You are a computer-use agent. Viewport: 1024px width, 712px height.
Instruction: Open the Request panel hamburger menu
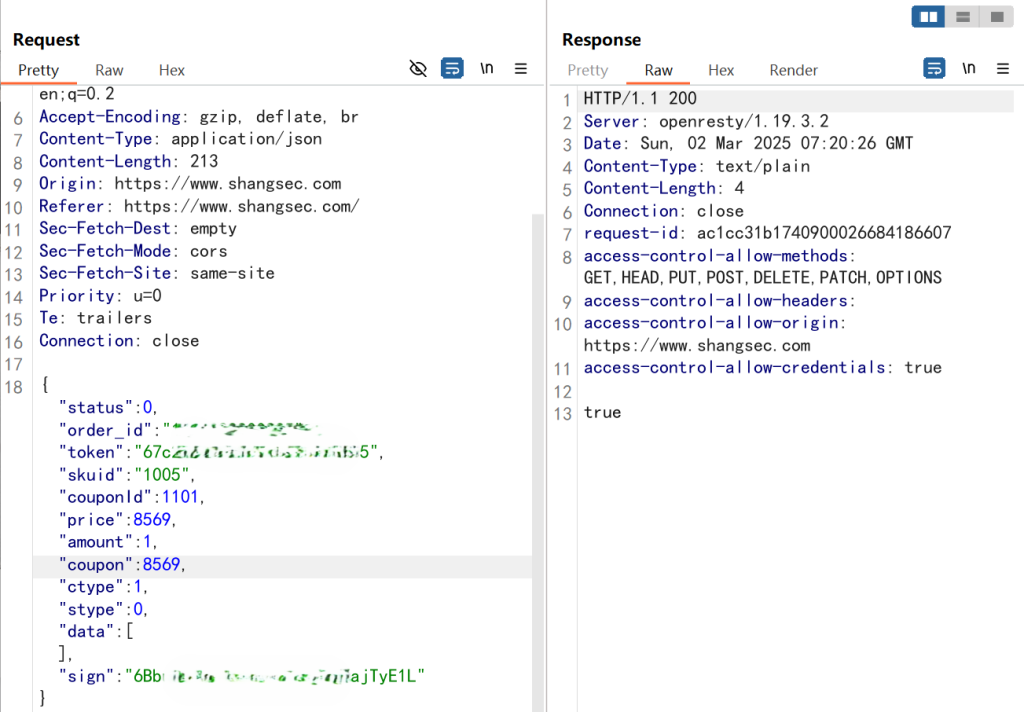[x=521, y=69]
